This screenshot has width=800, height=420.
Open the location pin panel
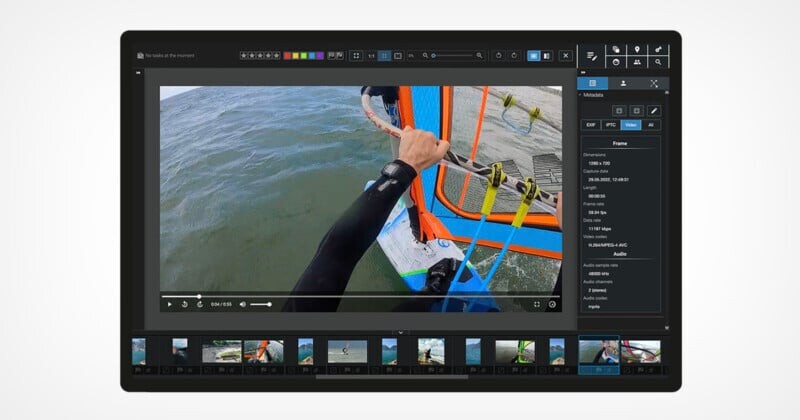click(636, 49)
